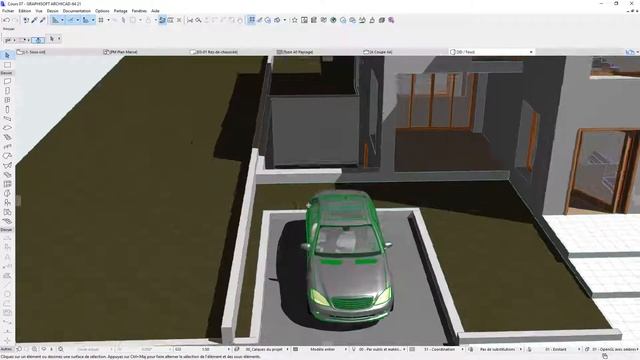Screen dimensions: 640x360
Task: Toggle the highlighted quick selection info-box button
Action: point(38,40)
